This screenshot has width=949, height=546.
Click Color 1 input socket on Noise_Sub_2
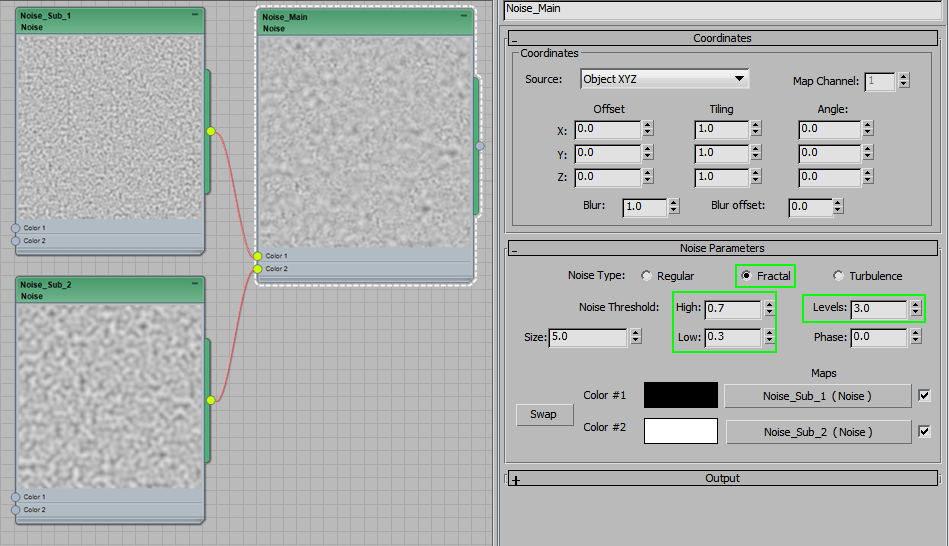pyautogui.click(x=16, y=497)
